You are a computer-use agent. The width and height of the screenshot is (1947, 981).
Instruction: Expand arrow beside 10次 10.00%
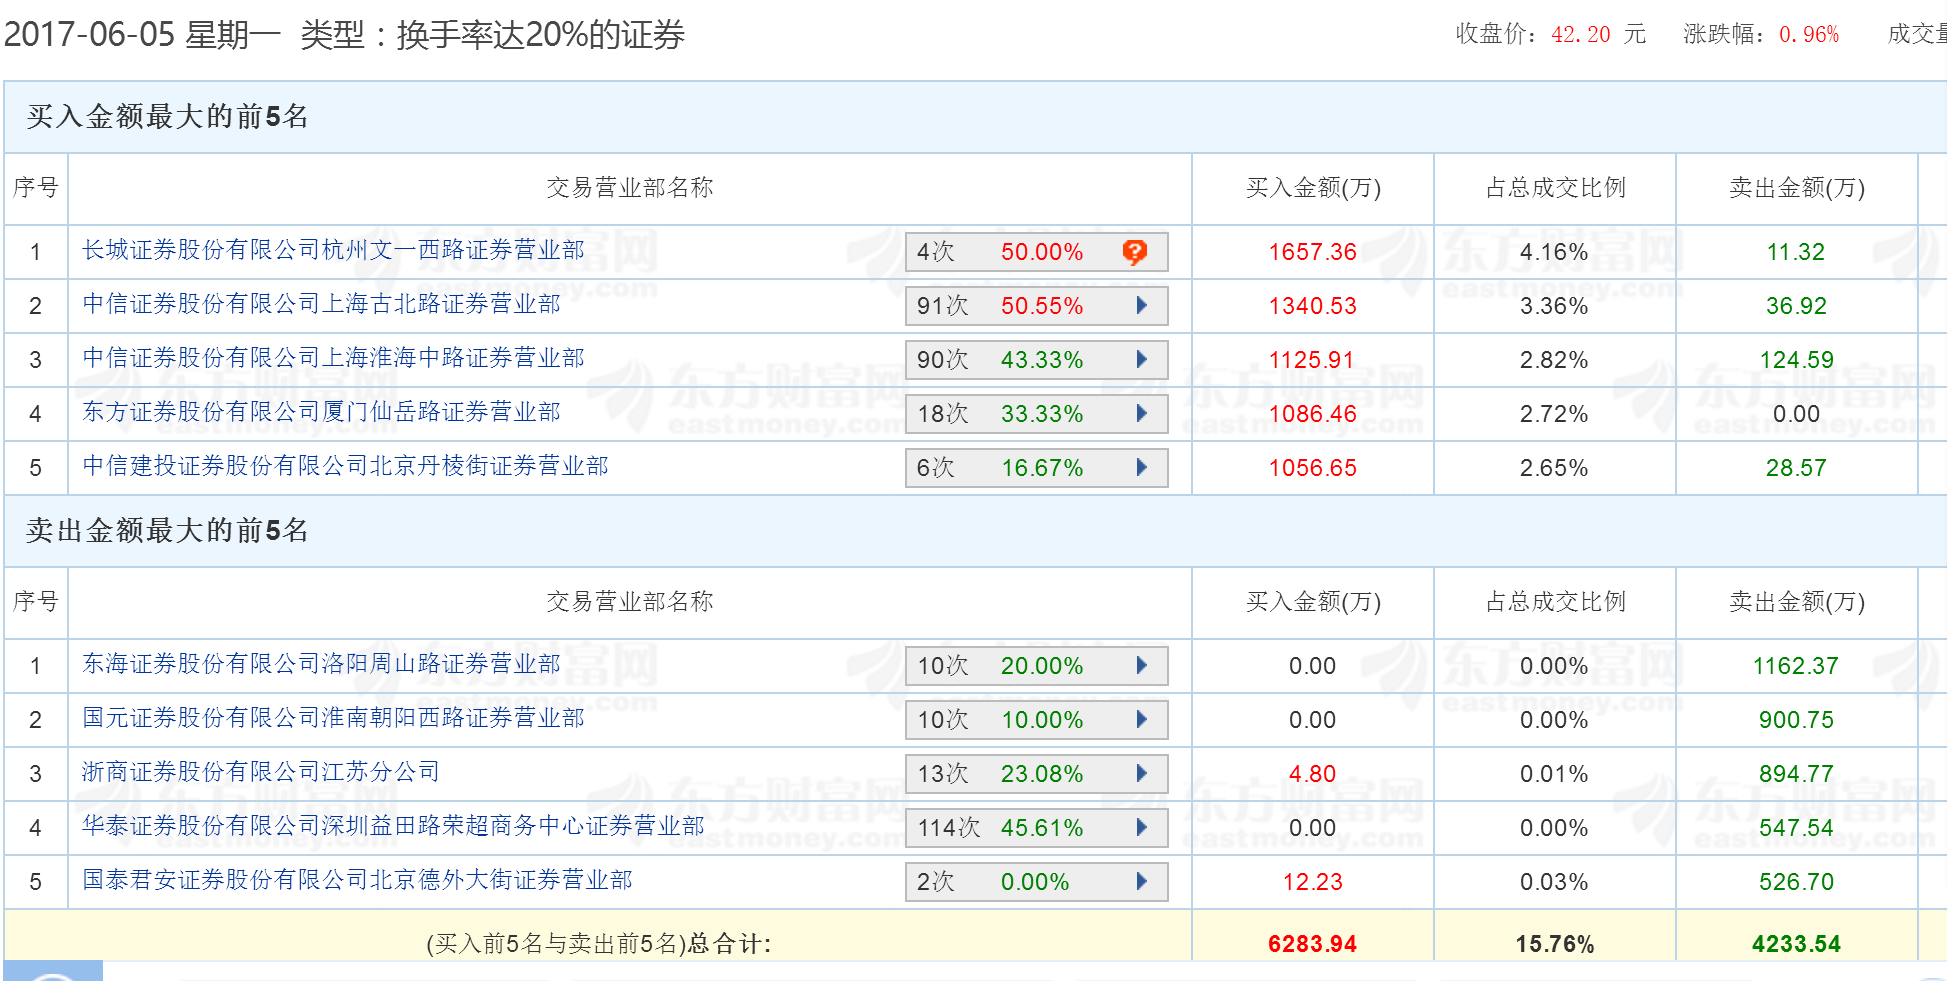(1142, 720)
